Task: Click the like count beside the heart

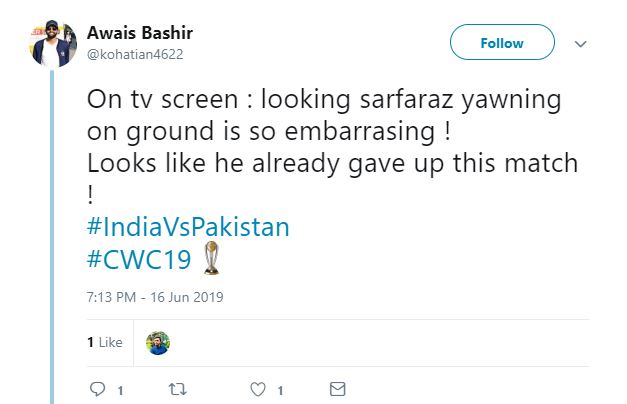Action: point(279,390)
